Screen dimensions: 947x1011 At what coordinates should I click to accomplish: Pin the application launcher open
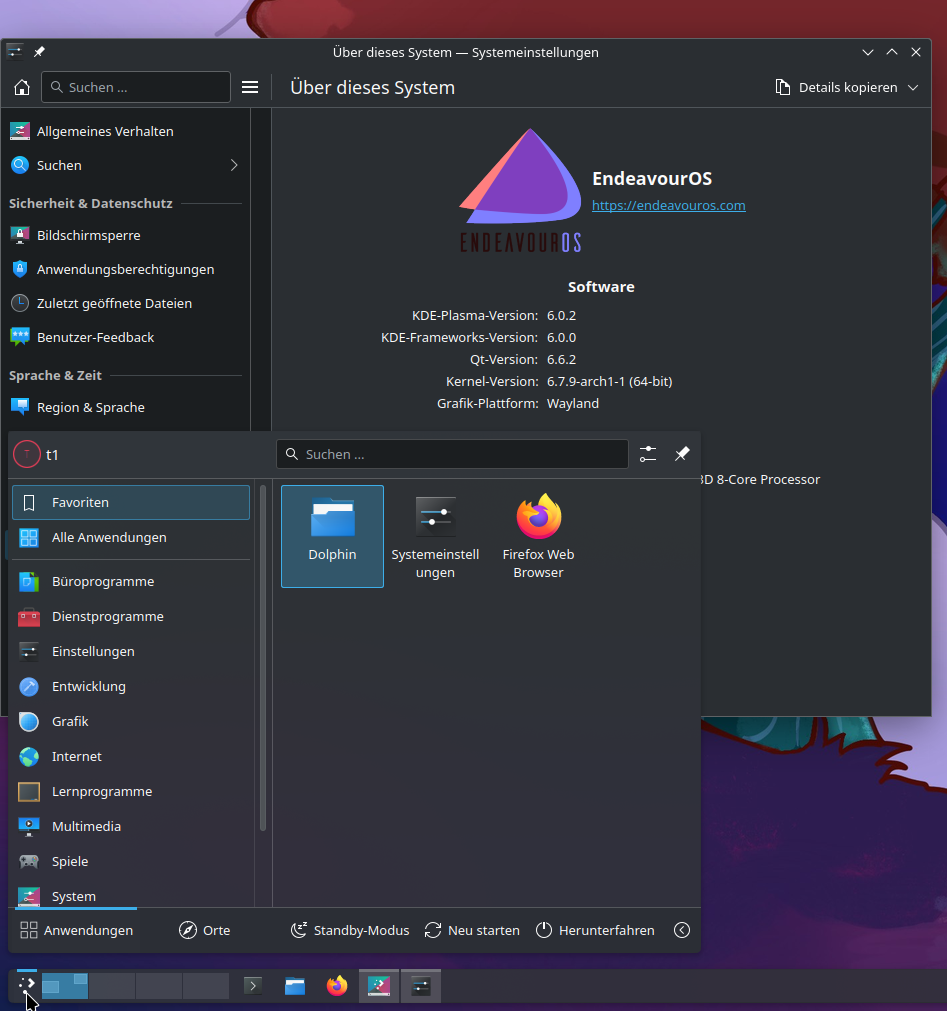pos(682,454)
